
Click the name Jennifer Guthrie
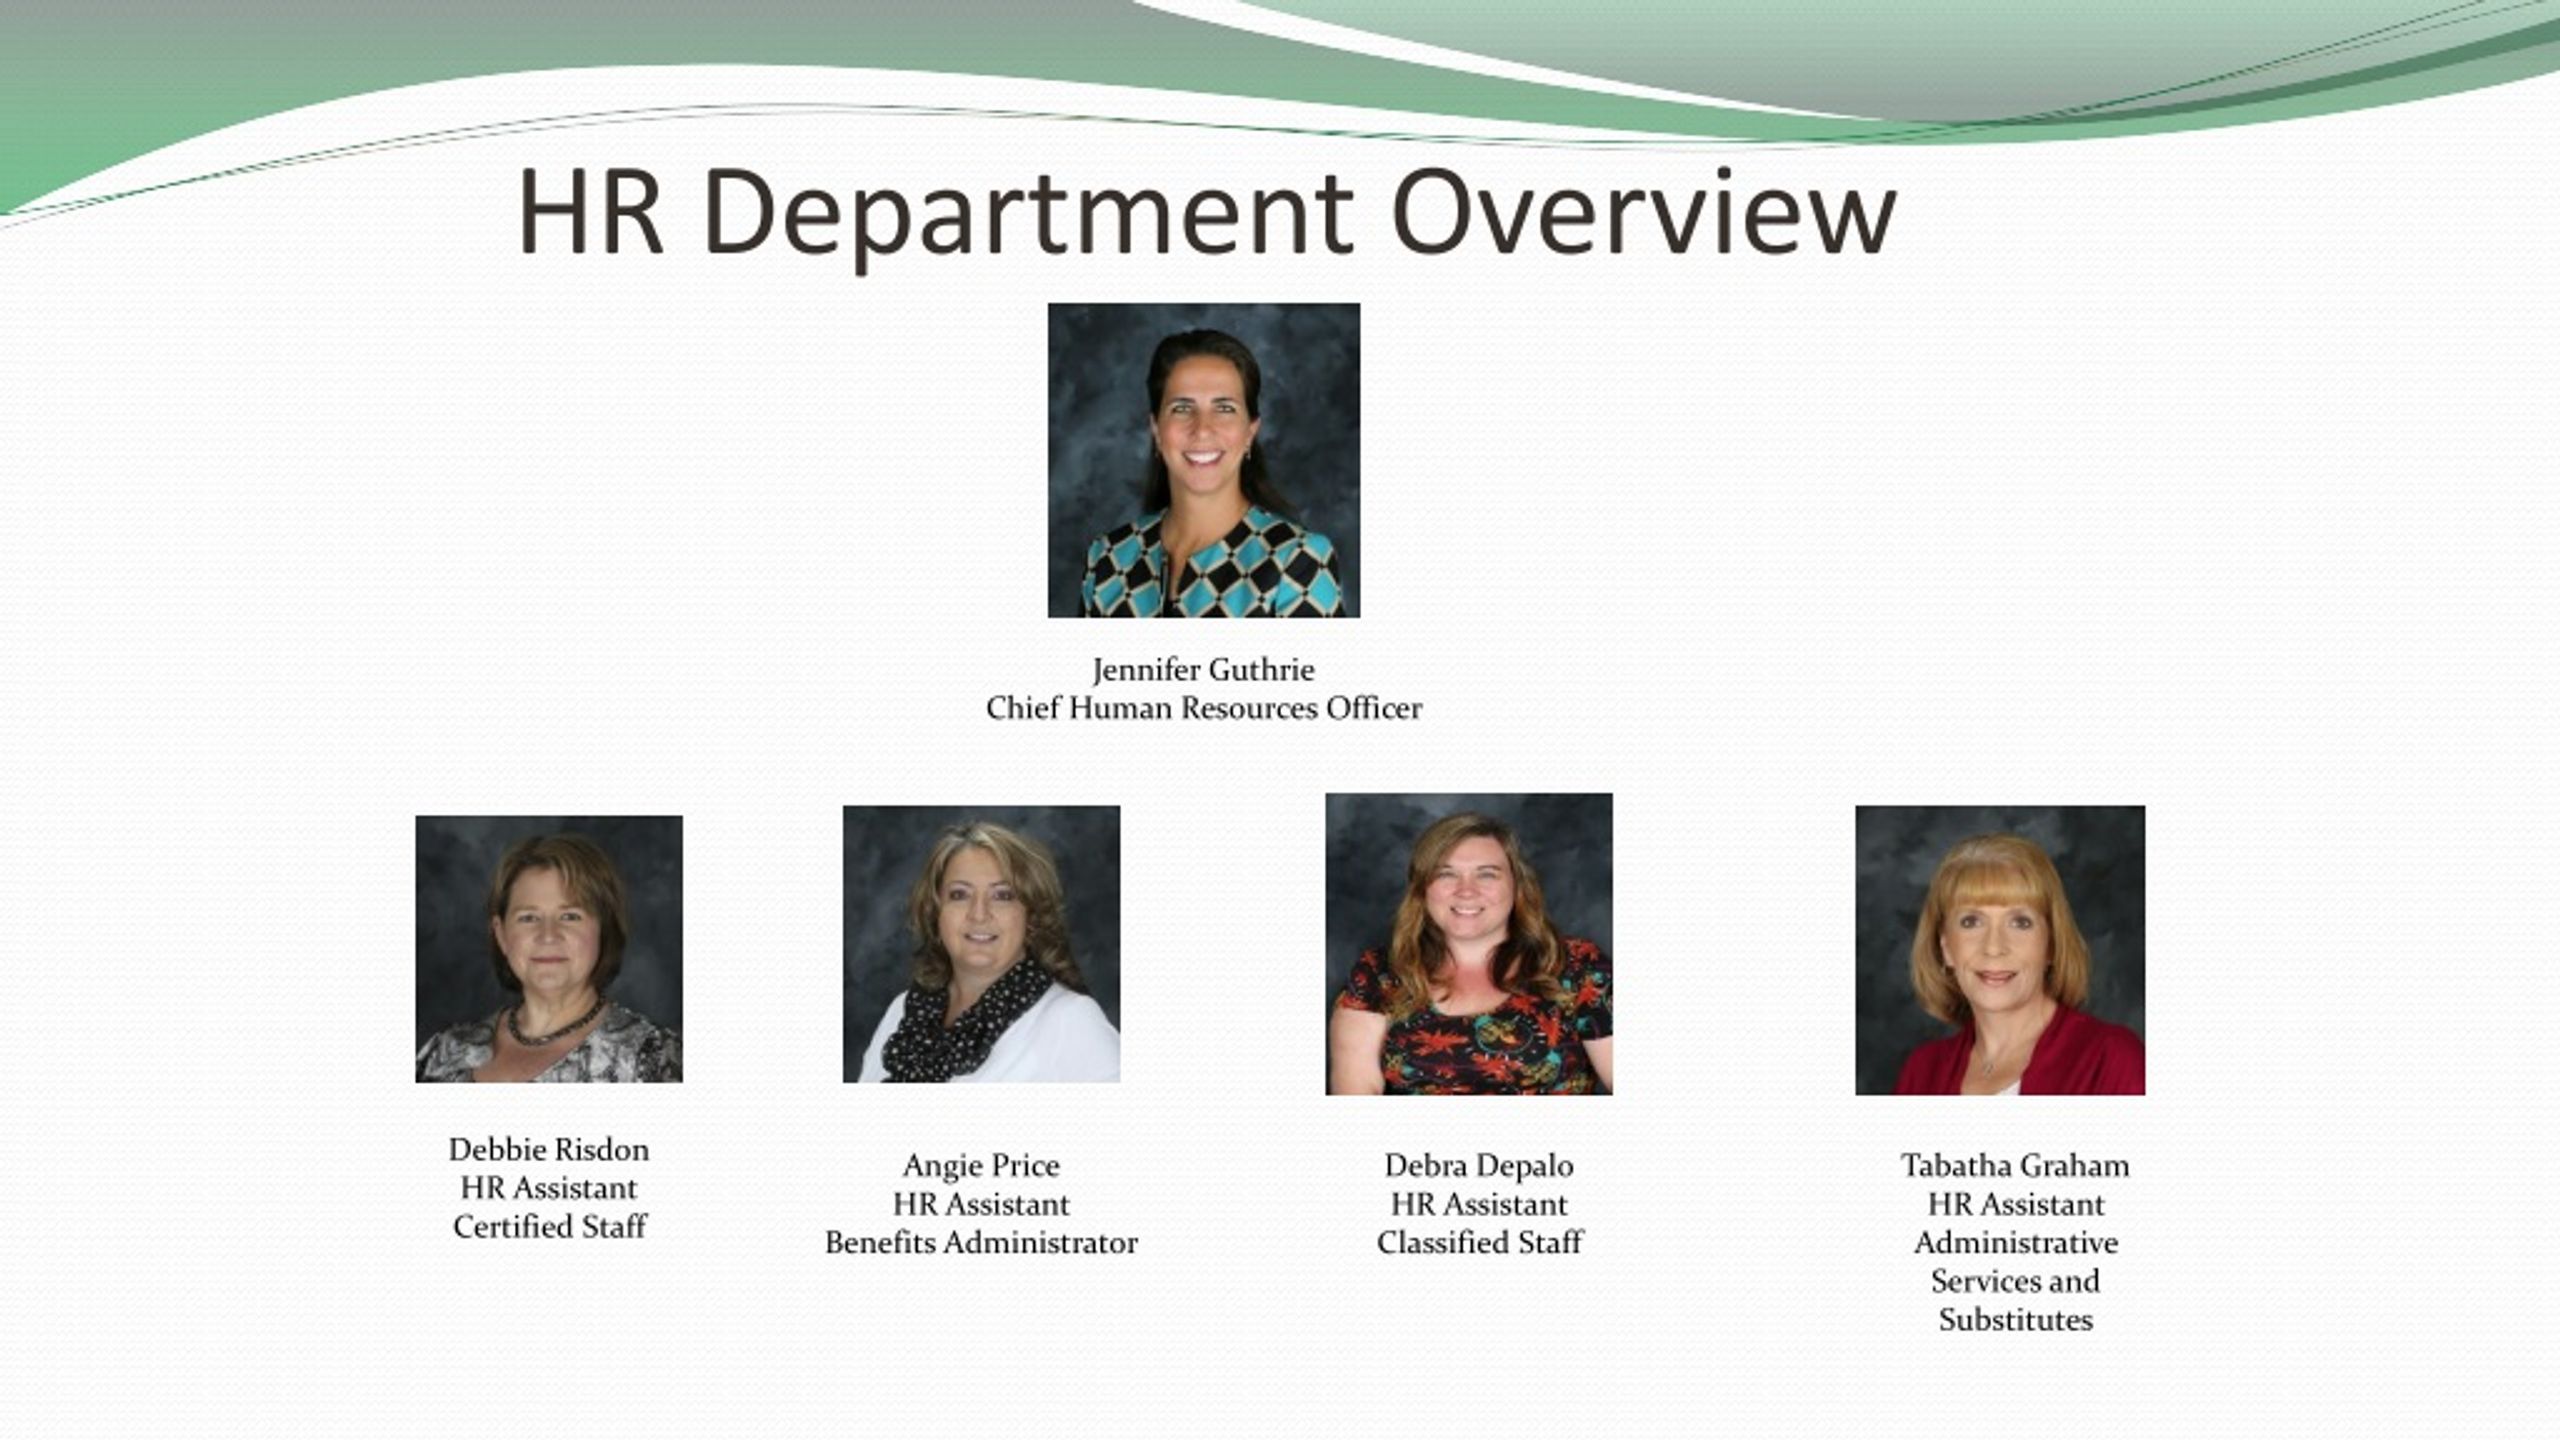pos(1204,670)
